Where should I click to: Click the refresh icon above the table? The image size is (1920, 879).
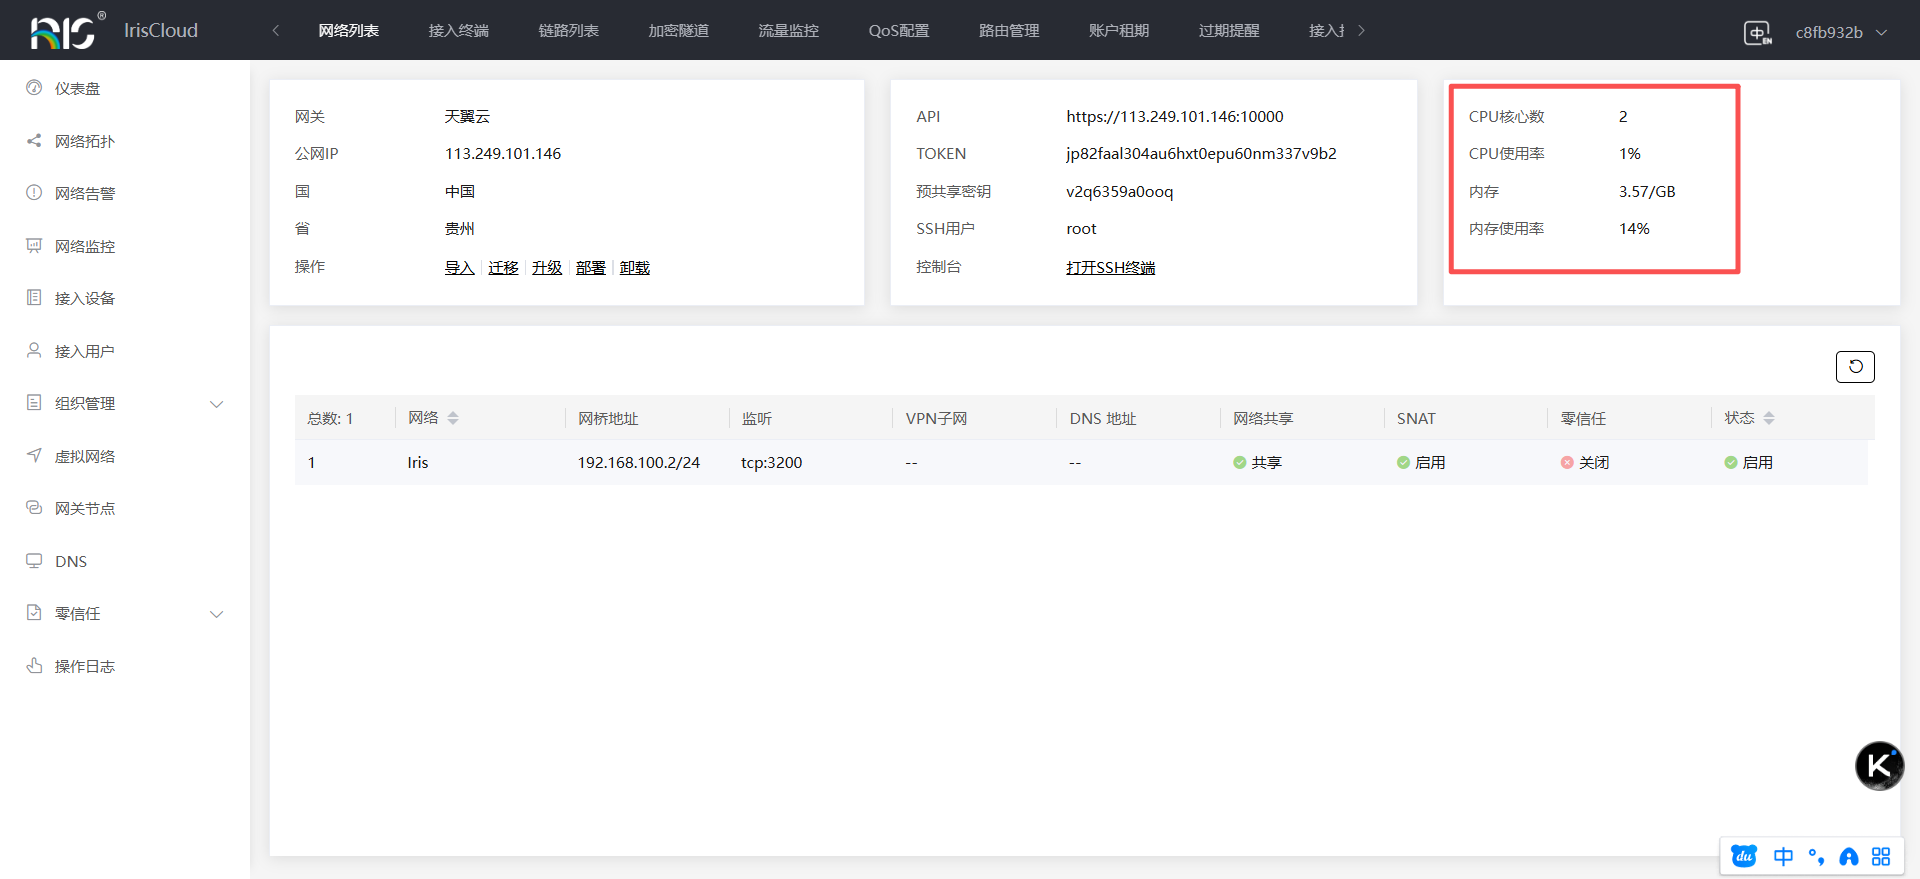(1855, 367)
